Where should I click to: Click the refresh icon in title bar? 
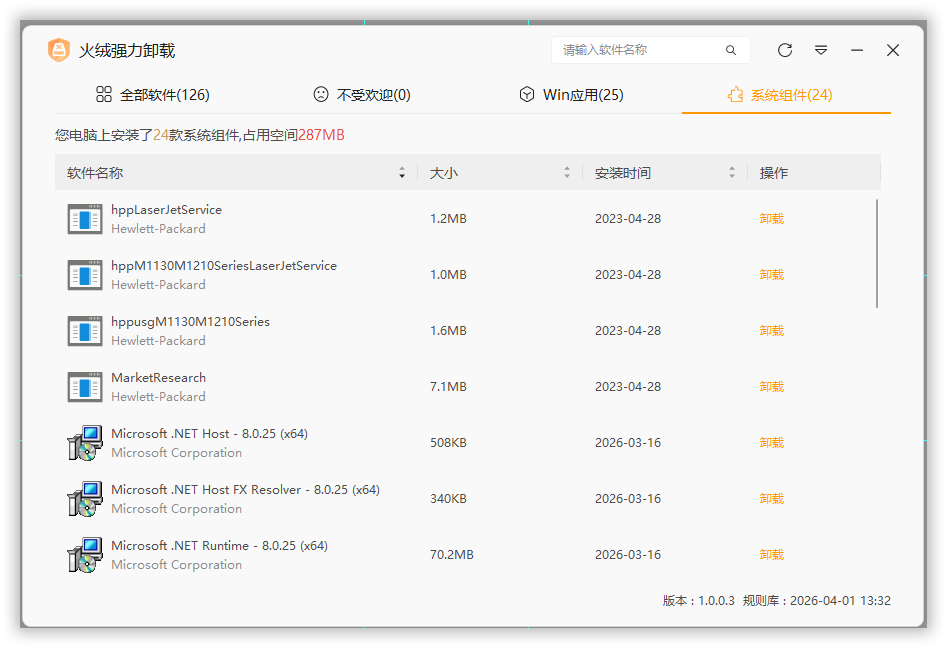[x=785, y=50]
